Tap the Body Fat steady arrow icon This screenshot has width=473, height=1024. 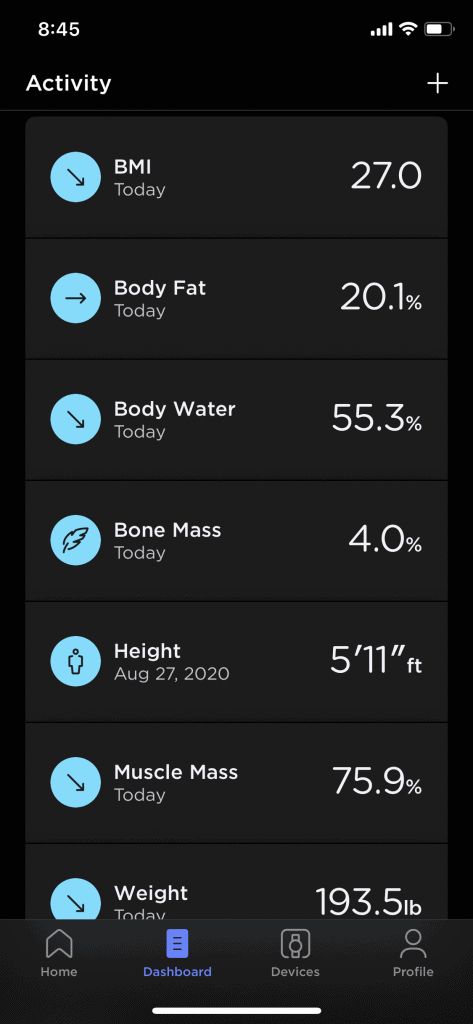tap(76, 298)
